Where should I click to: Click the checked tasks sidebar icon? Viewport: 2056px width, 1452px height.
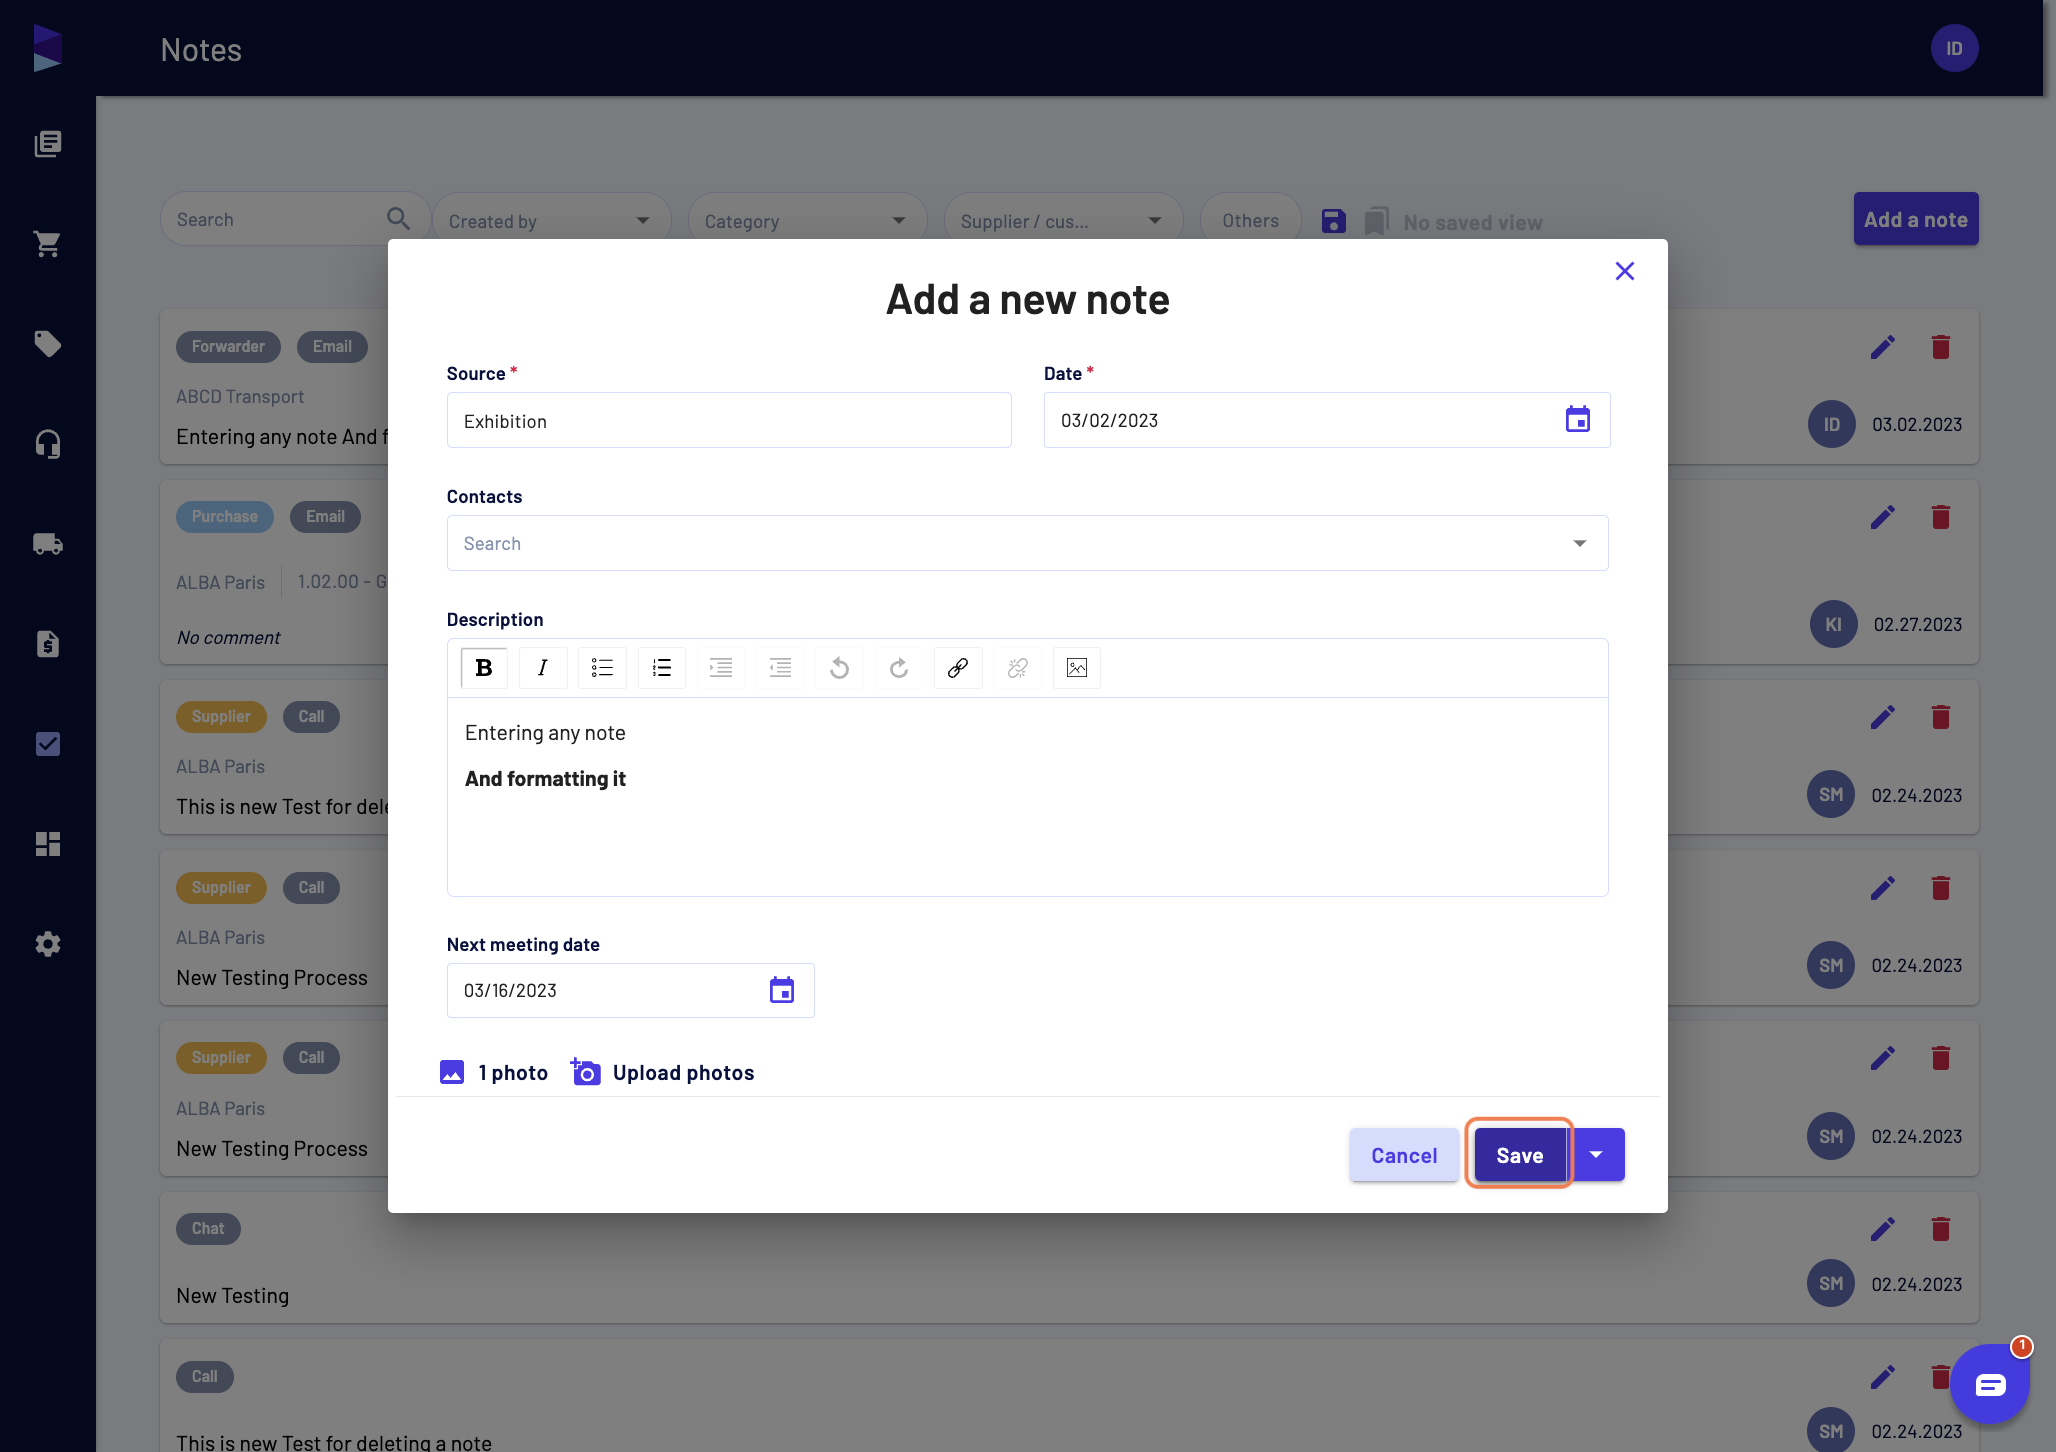47,744
